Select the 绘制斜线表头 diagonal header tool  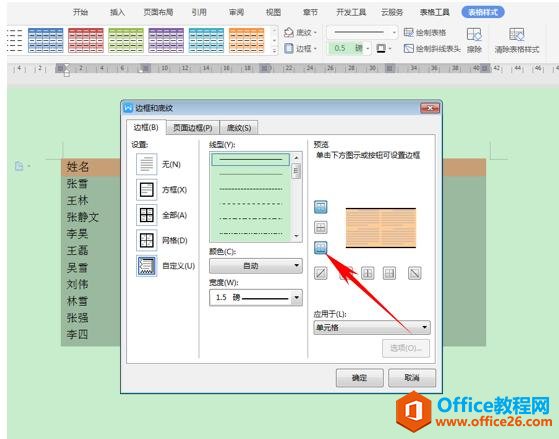tap(432, 48)
